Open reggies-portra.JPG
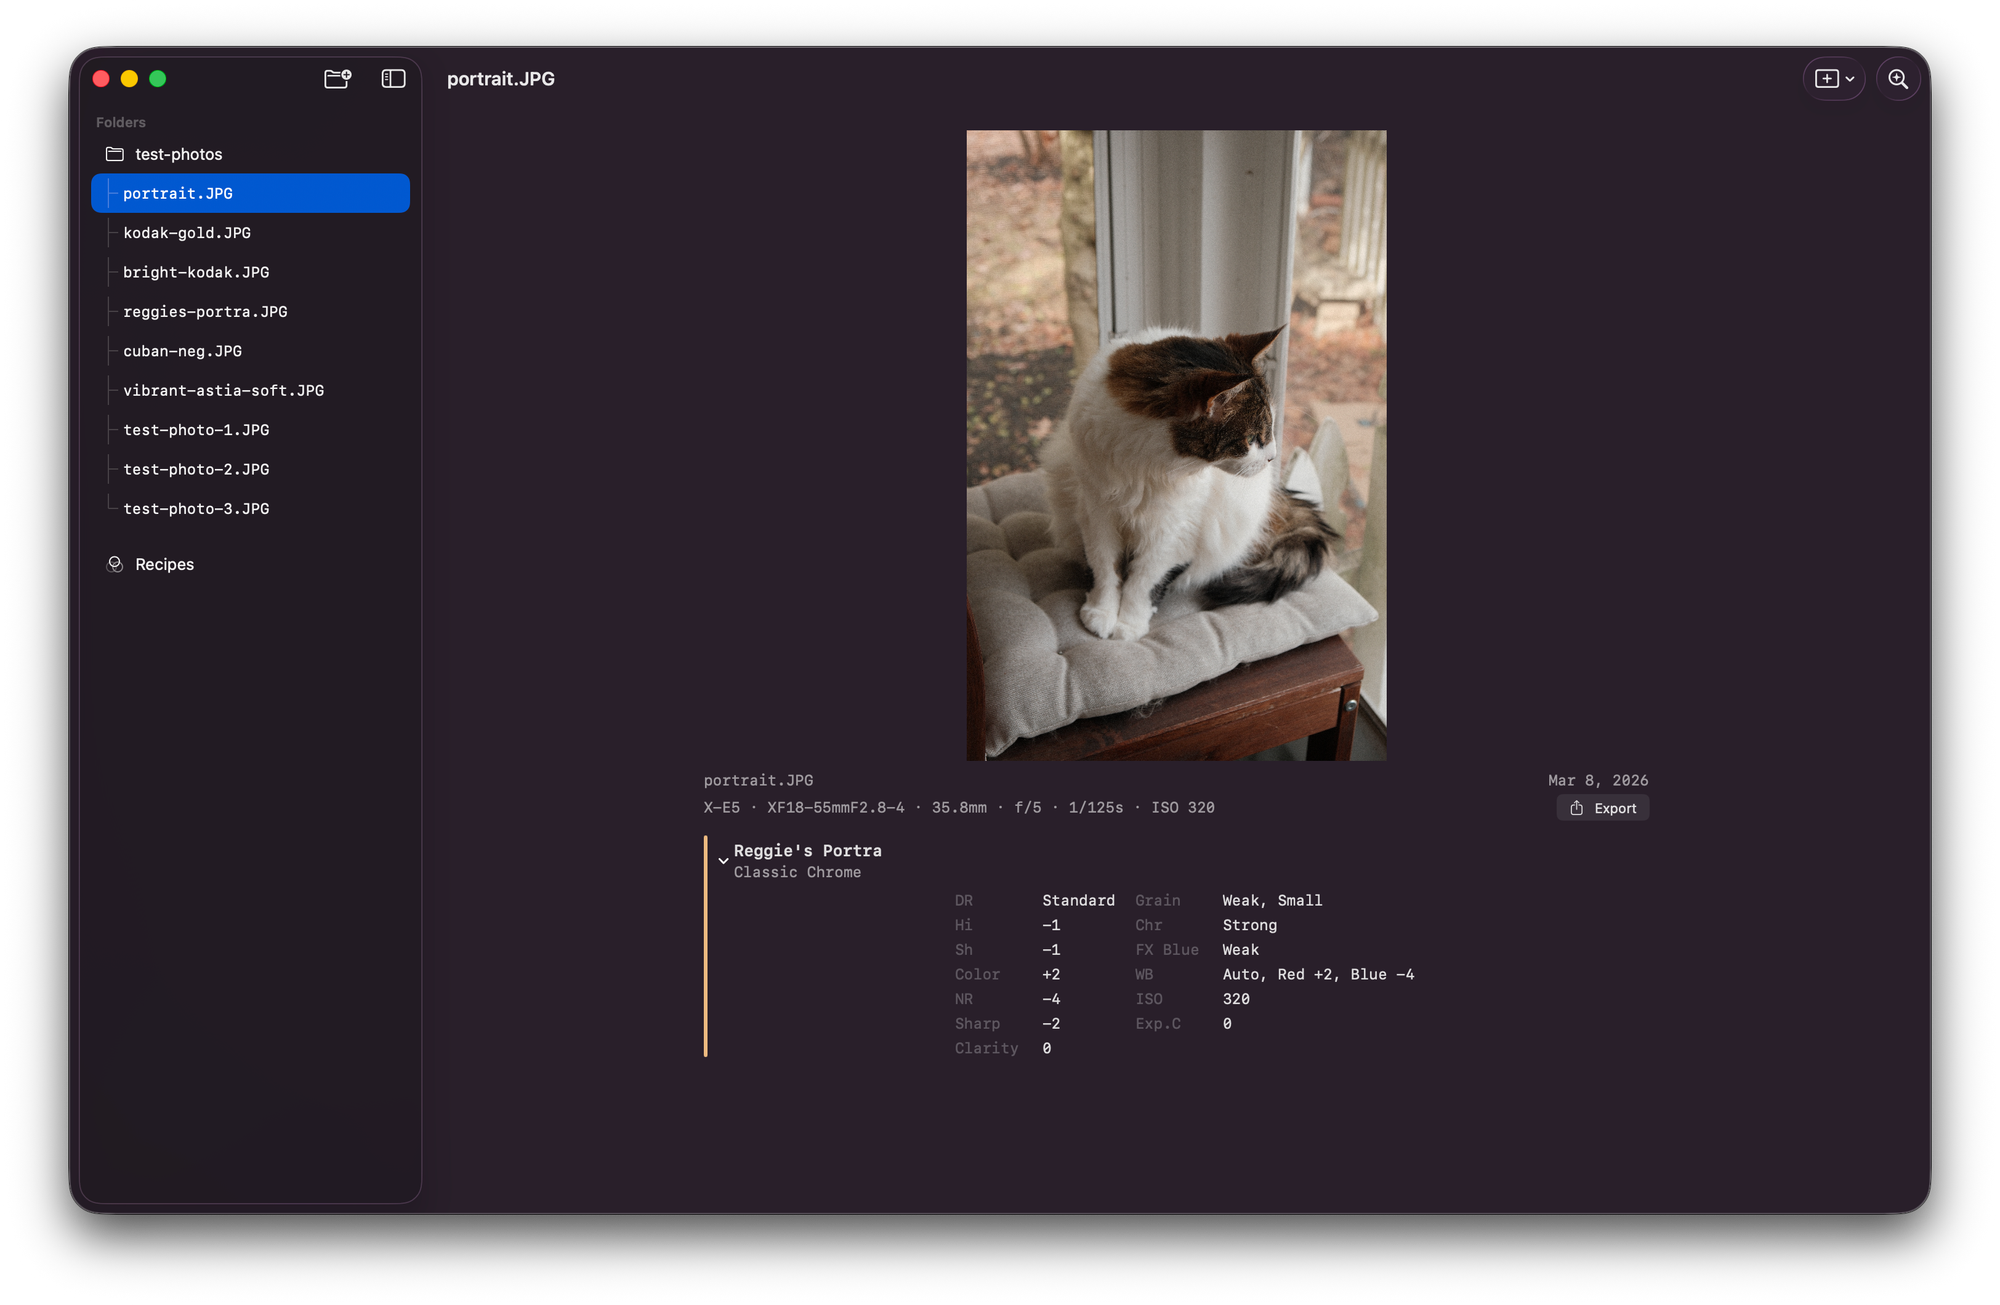The image size is (2000, 1305). [205, 312]
